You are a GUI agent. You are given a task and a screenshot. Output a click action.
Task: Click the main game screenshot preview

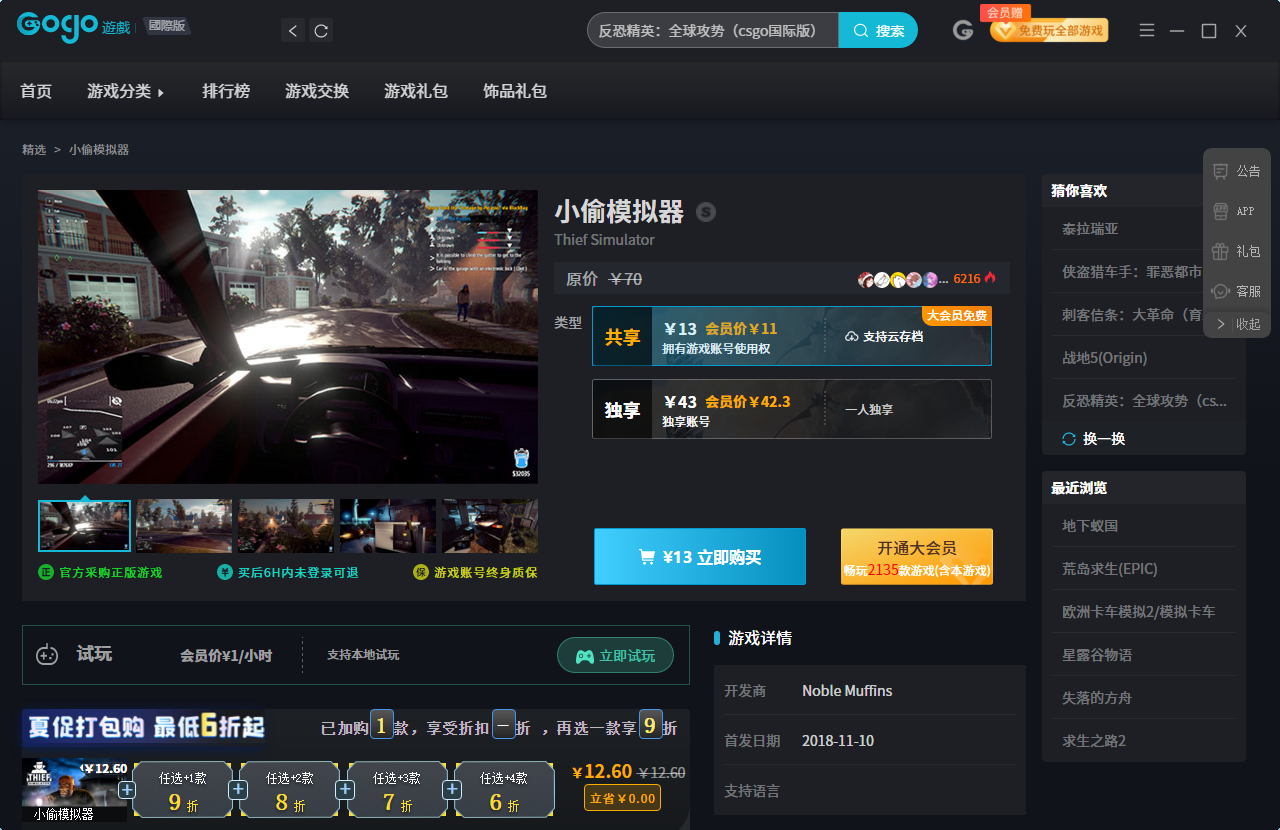click(x=288, y=337)
